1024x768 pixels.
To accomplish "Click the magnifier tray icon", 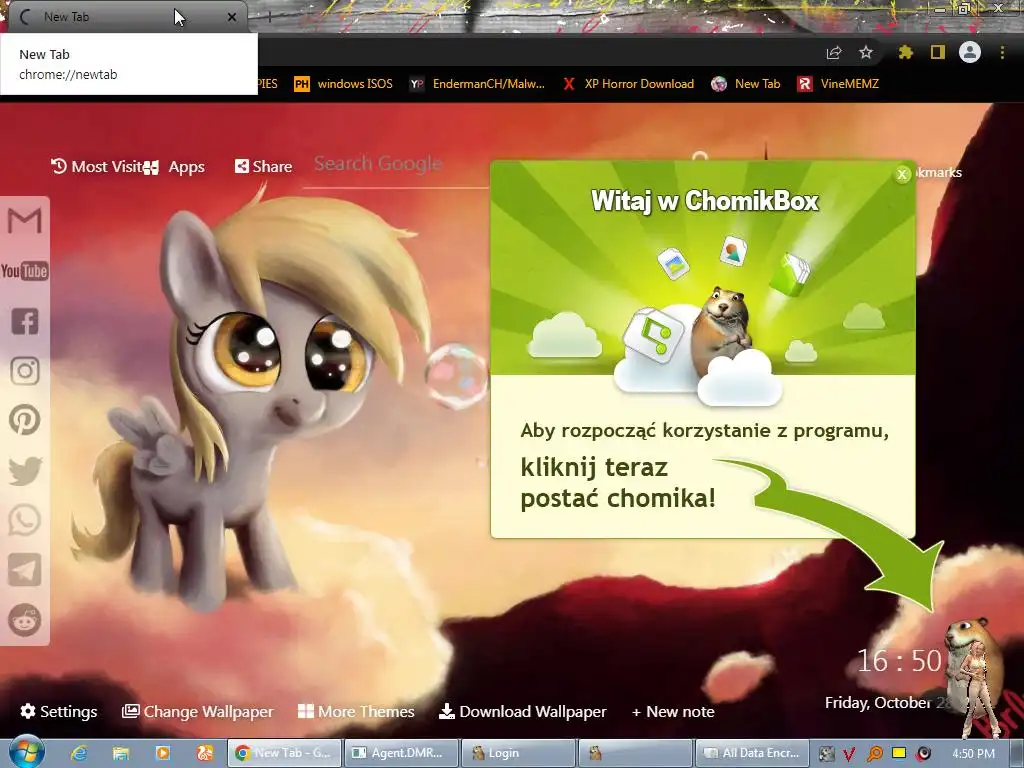I will point(874,754).
